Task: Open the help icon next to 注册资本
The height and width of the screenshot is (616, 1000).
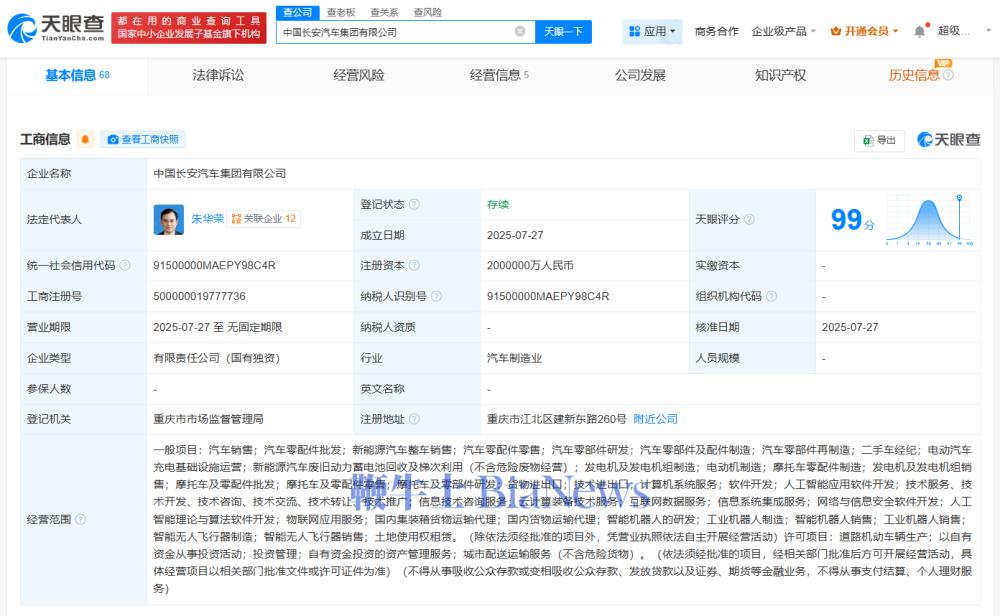Action: pos(414,265)
